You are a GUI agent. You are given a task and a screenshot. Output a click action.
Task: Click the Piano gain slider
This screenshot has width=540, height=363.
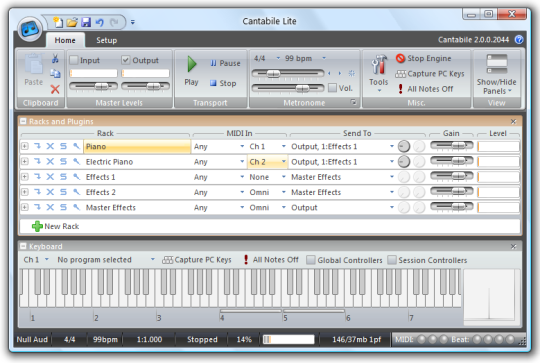pos(452,146)
